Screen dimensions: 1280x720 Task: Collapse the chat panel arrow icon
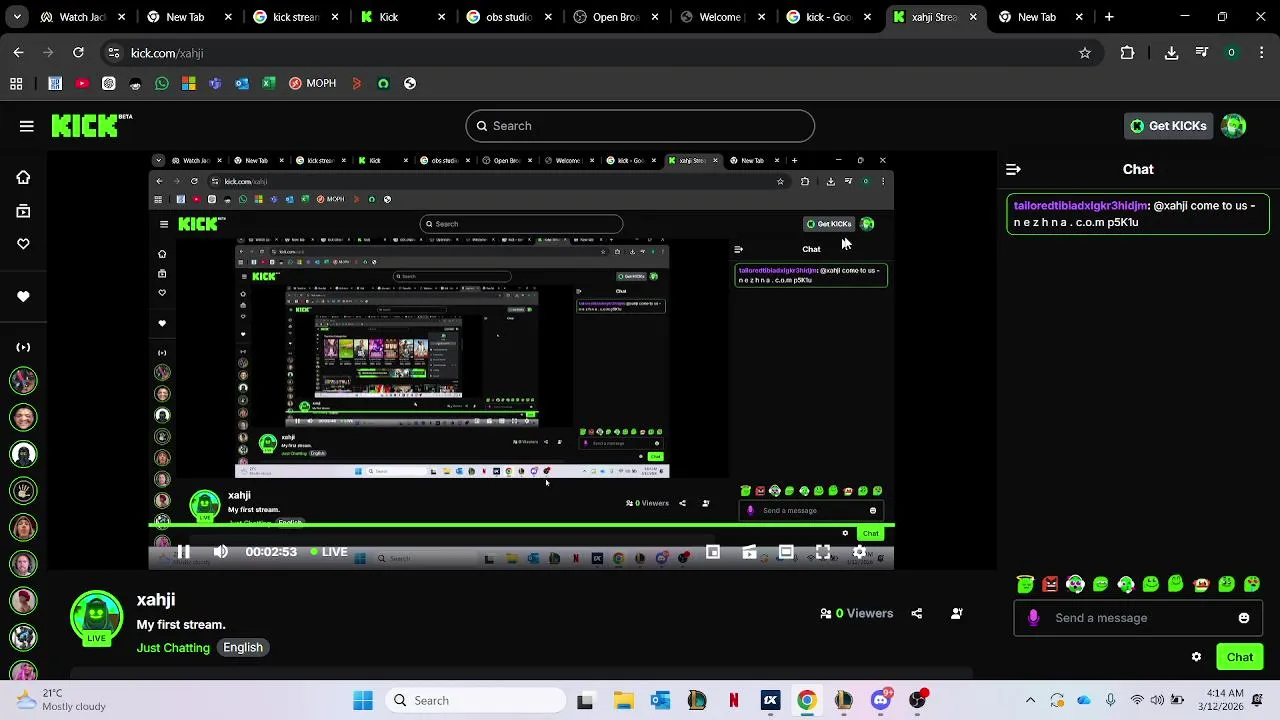(x=1013, y=170)
